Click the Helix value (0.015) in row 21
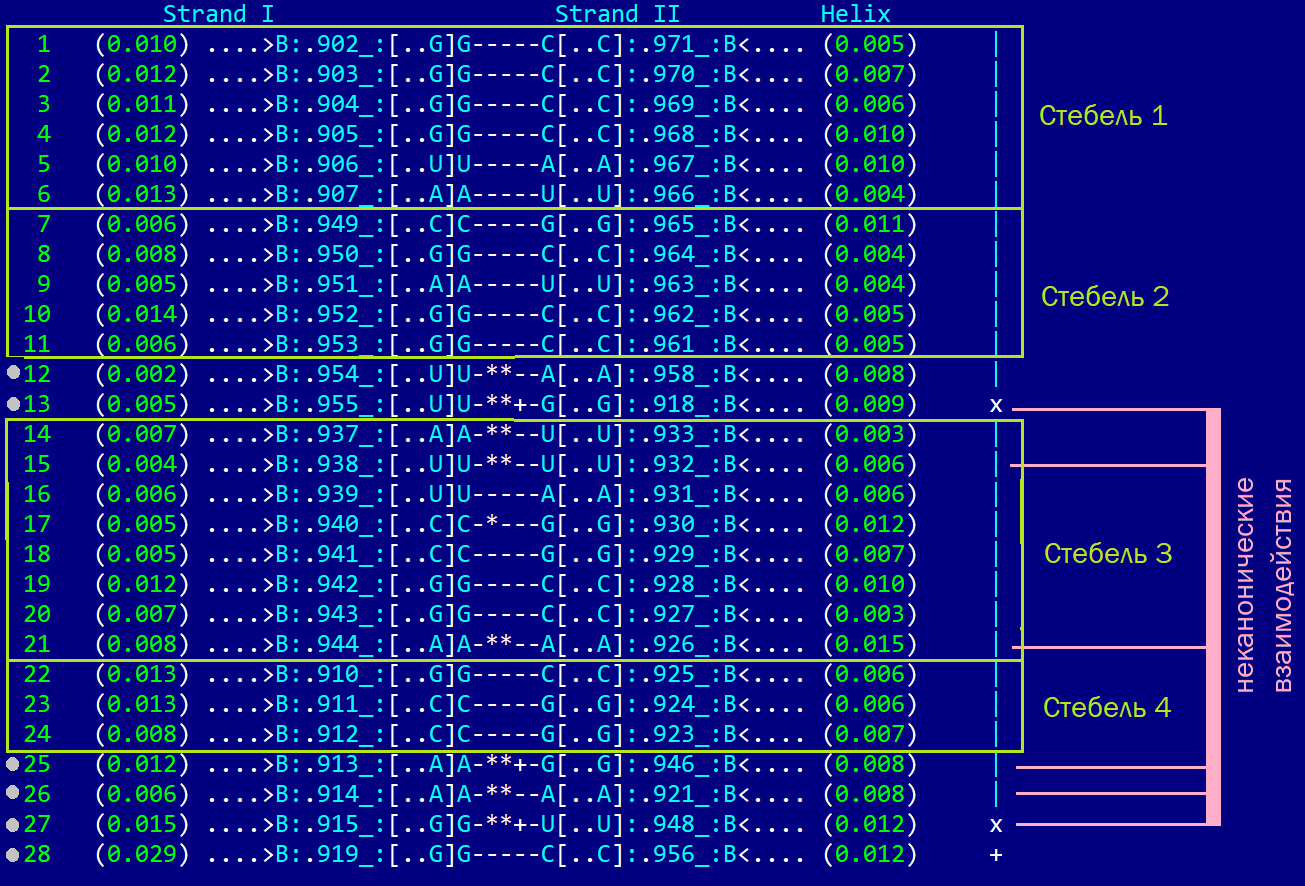The height and width of the screenshot is (886, 1305). (870, 644)
